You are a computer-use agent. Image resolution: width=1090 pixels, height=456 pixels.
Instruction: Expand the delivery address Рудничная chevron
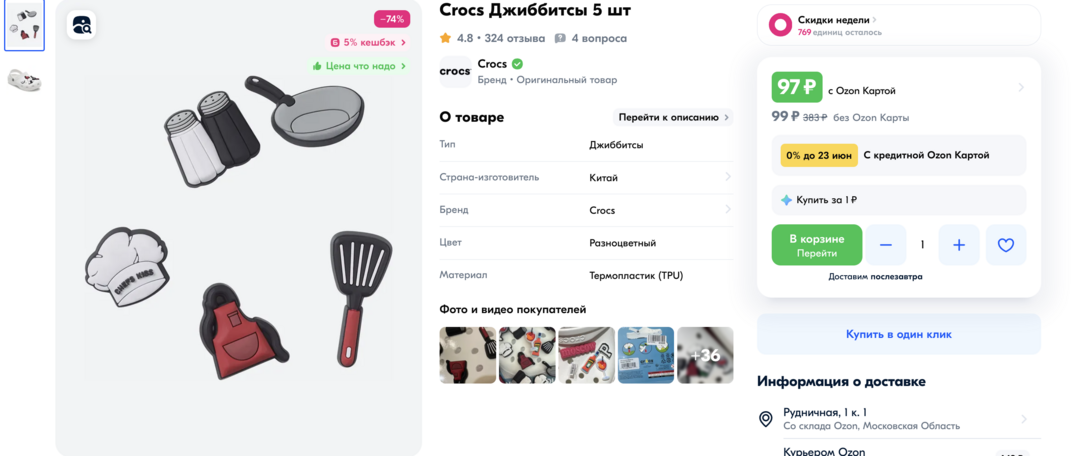1024,419
